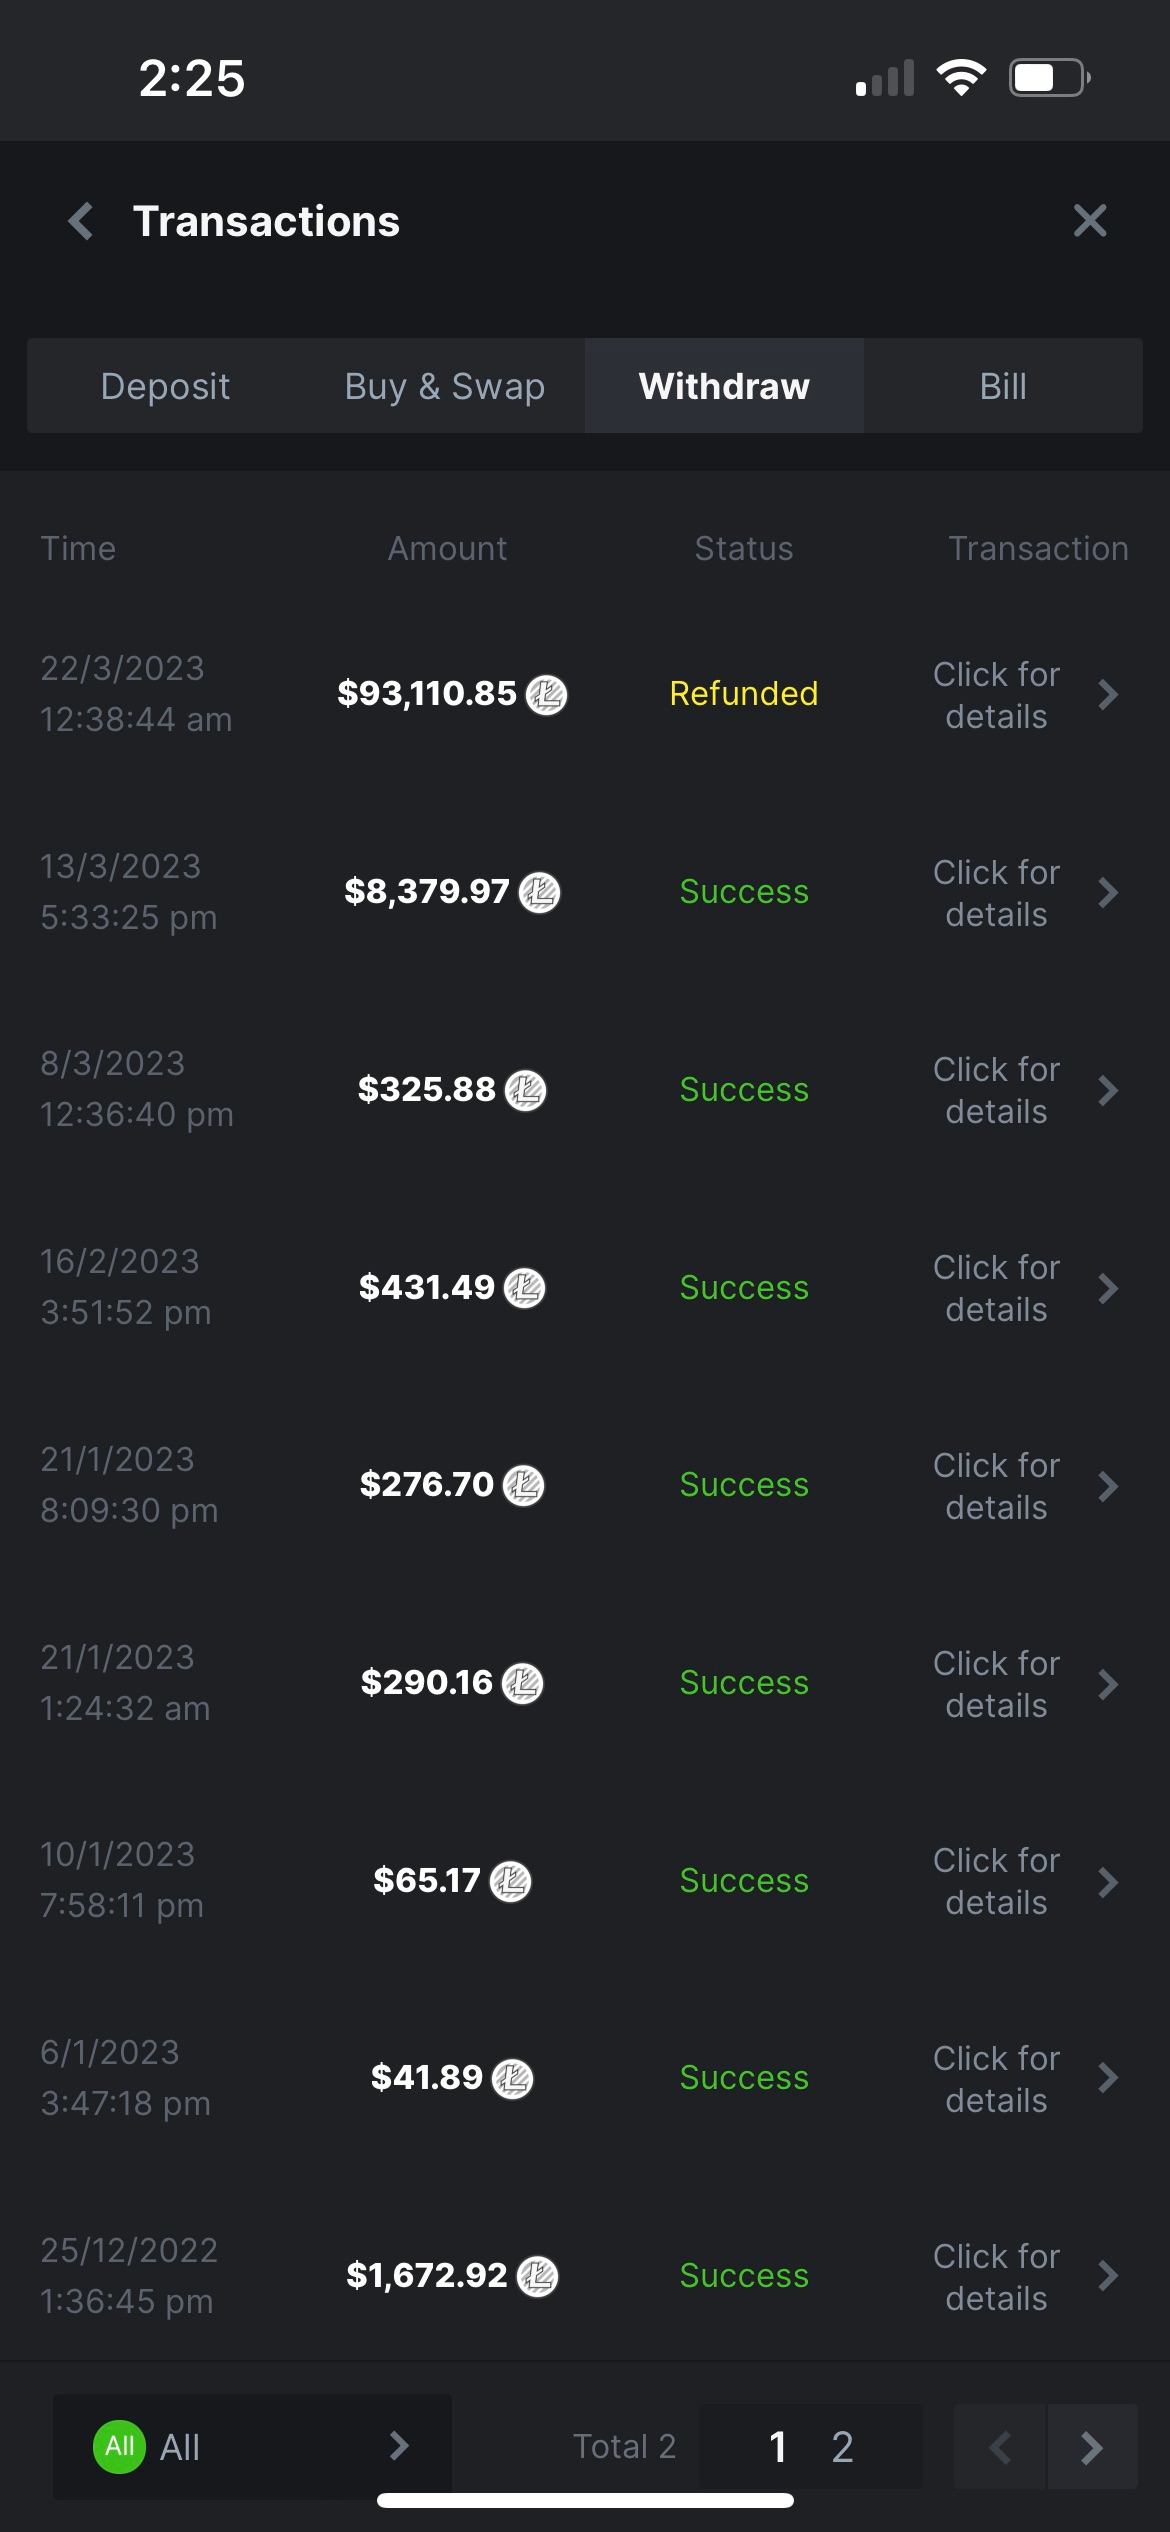Expand chevron for 13/3/2023 withdrawal

pyautogui.click(x=1107, y=893)
